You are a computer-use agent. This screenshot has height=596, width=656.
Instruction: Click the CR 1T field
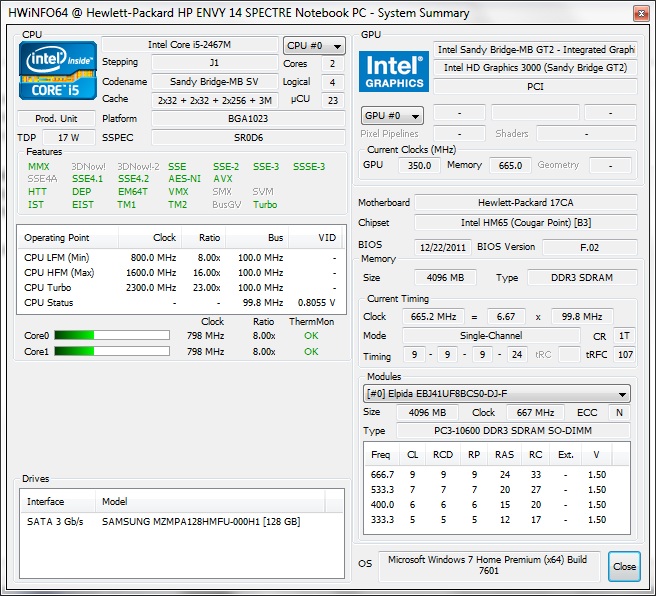[x=625, y=335]
